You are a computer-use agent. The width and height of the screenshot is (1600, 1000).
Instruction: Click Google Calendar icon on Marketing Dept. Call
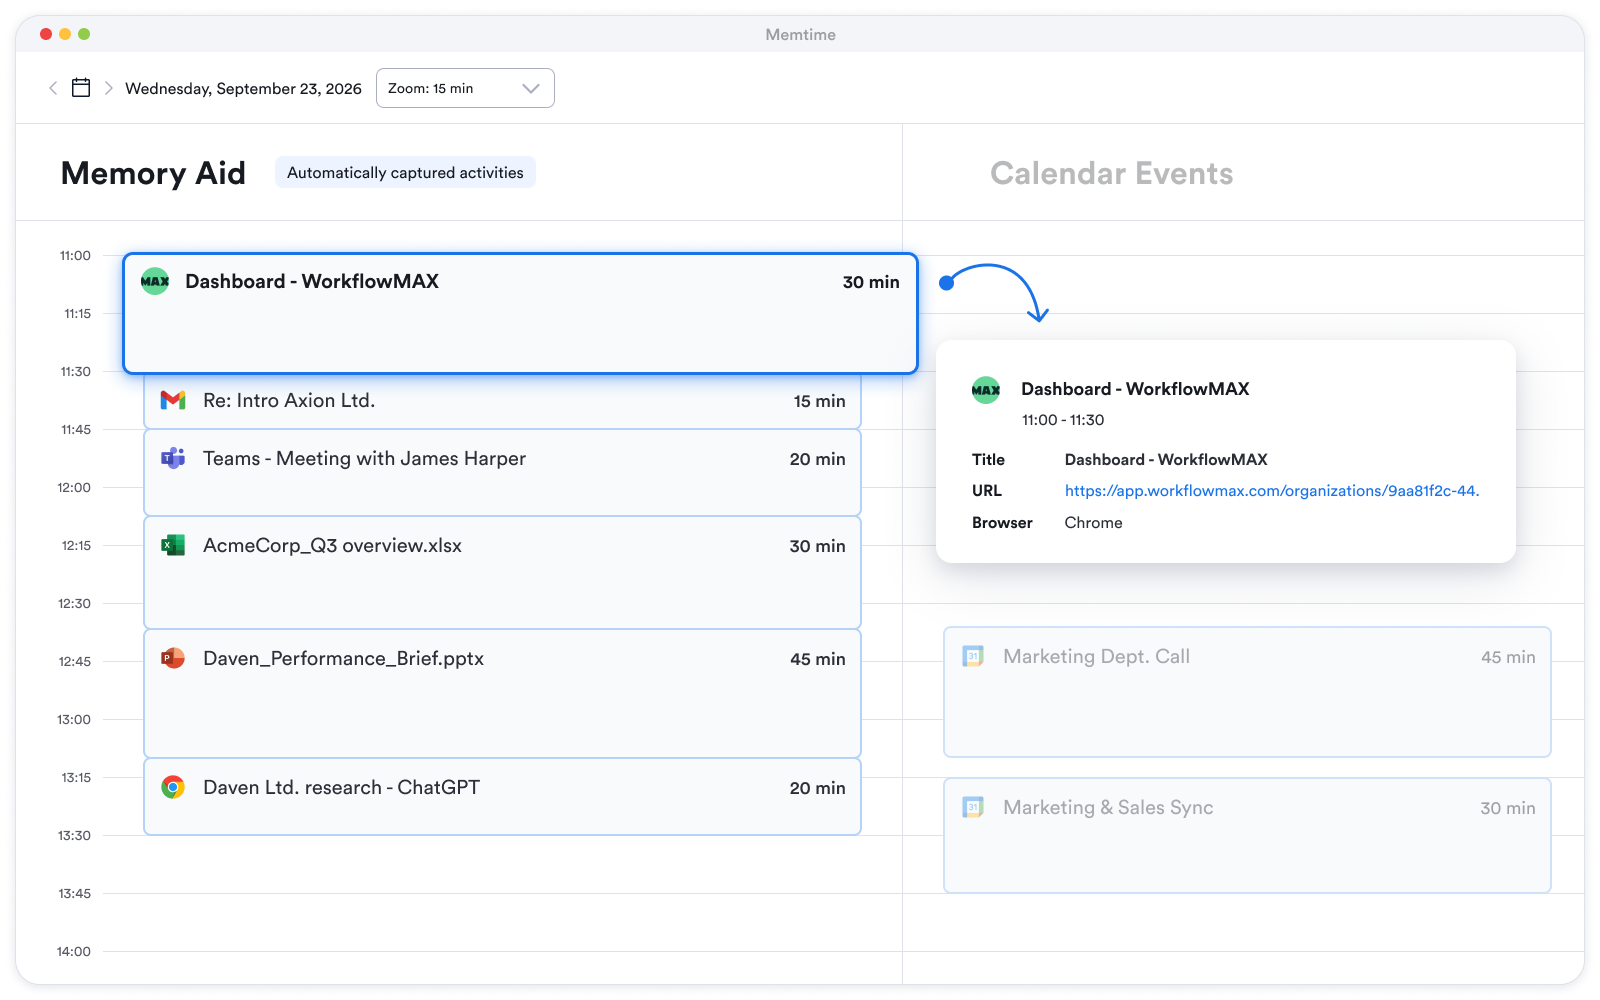[x=973, y=656]
